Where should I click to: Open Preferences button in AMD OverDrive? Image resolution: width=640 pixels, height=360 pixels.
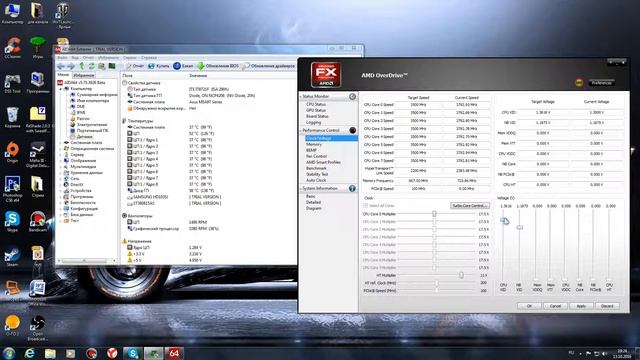click(x=602, y=83)
